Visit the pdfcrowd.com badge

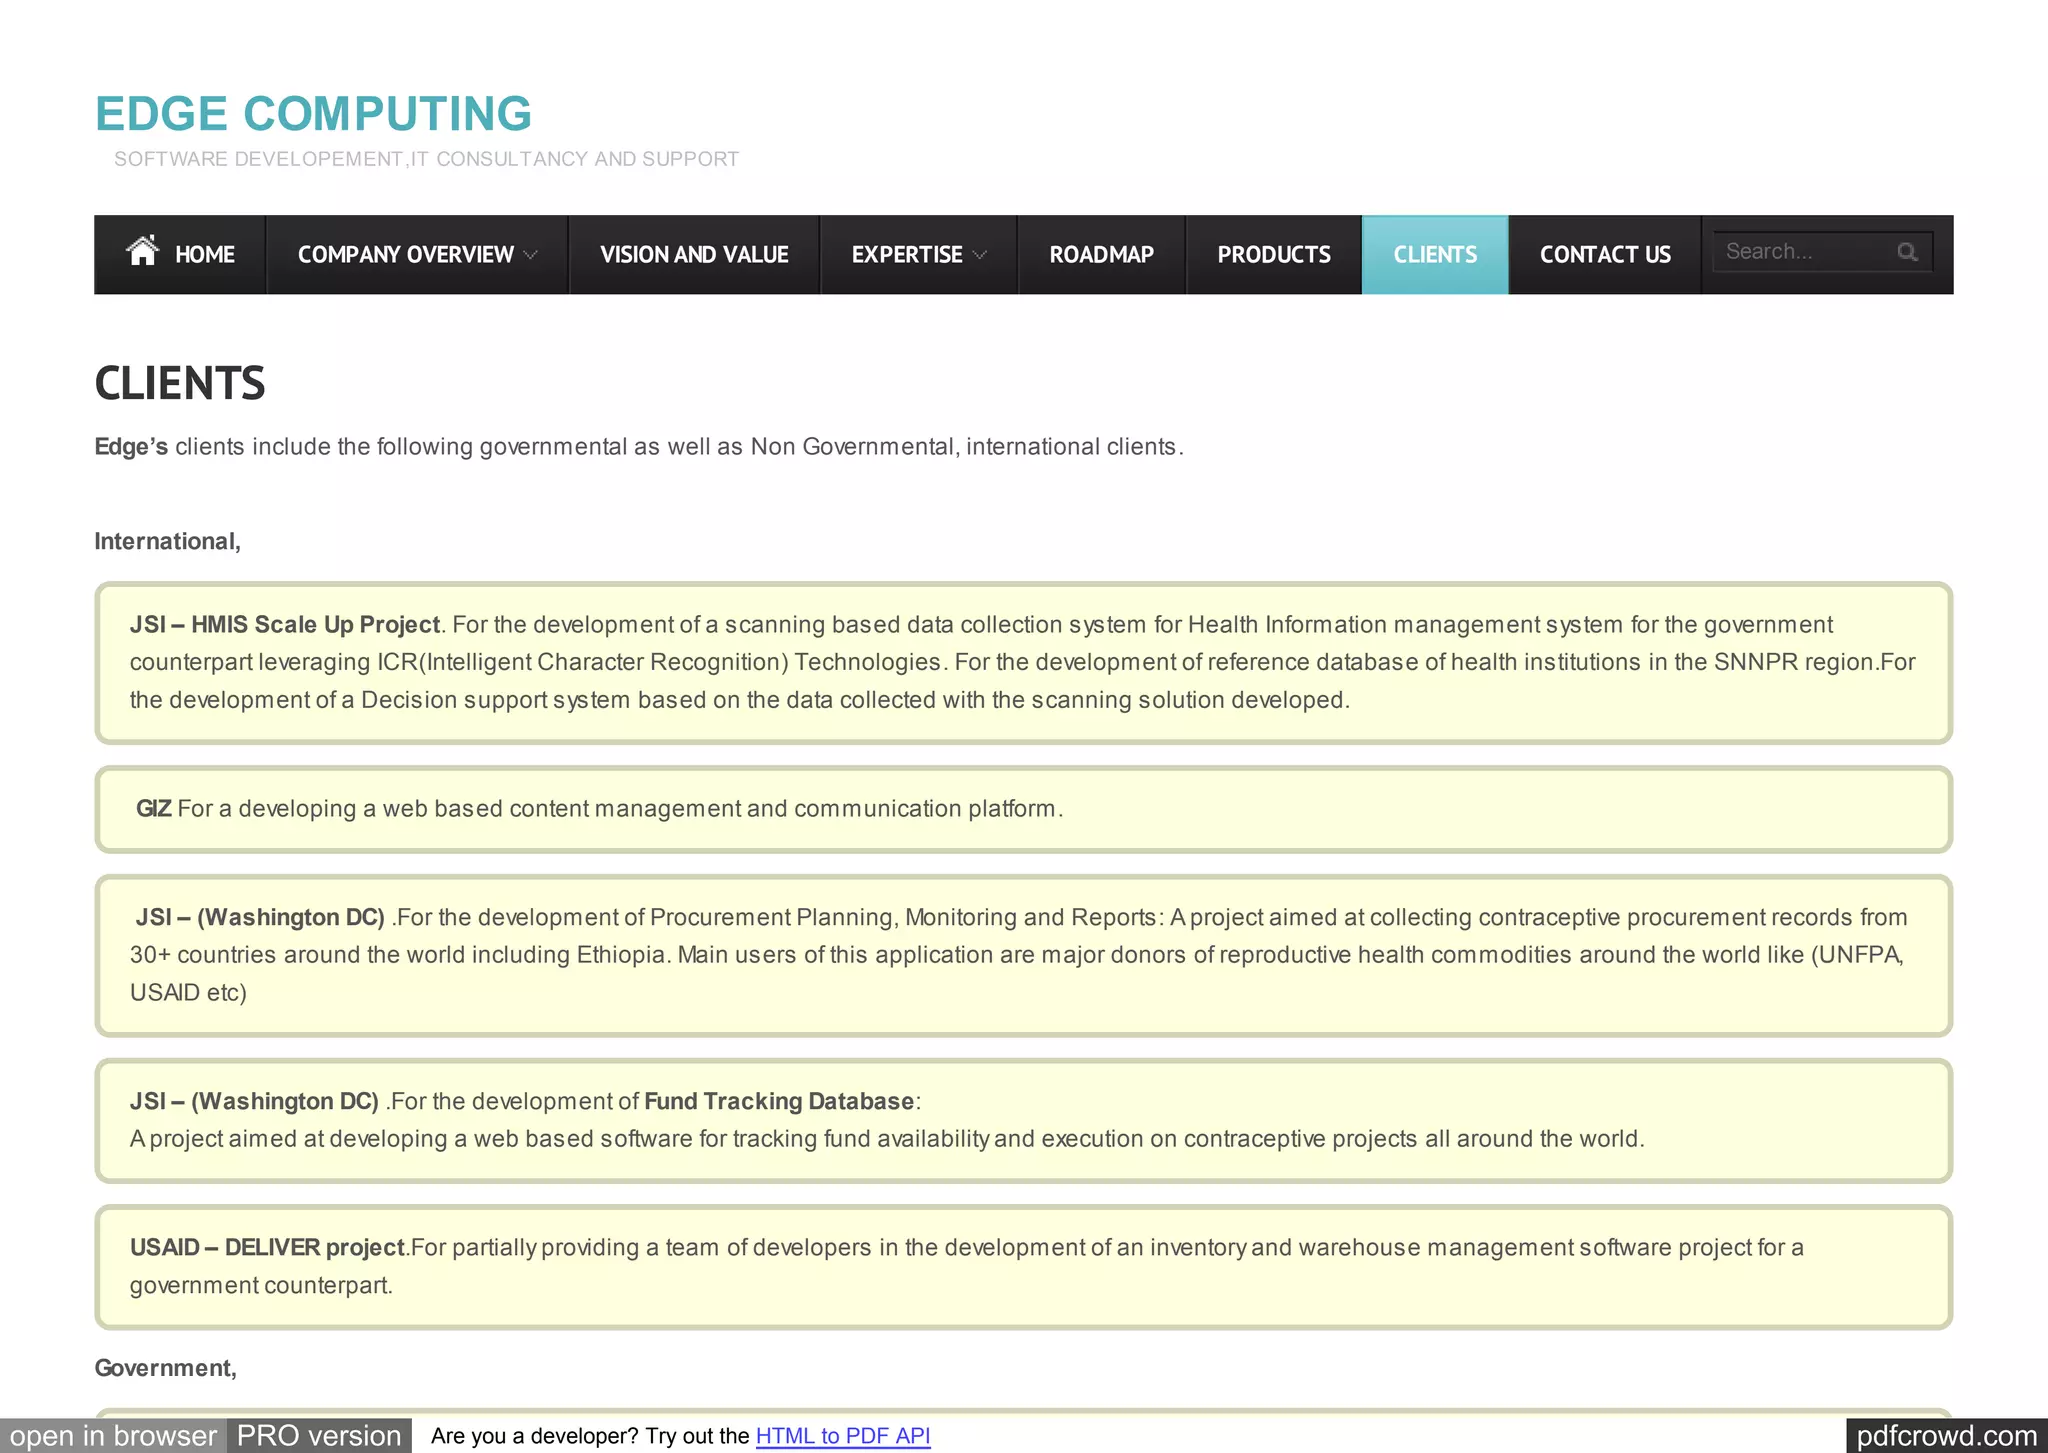tap(1945, 1436)
